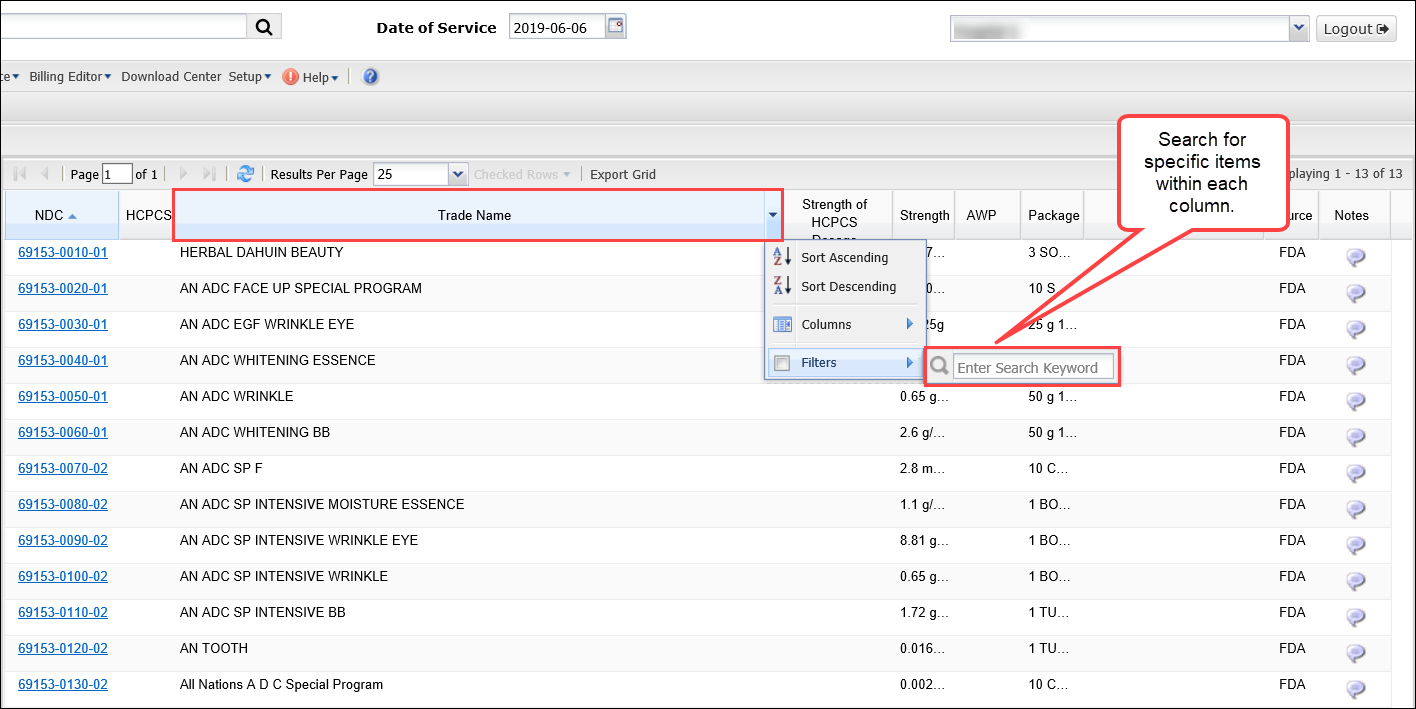This screenshot has width=1416, height=709.
Task: Click the Enter Search Keyword field
Action: tap(1032, 368)
